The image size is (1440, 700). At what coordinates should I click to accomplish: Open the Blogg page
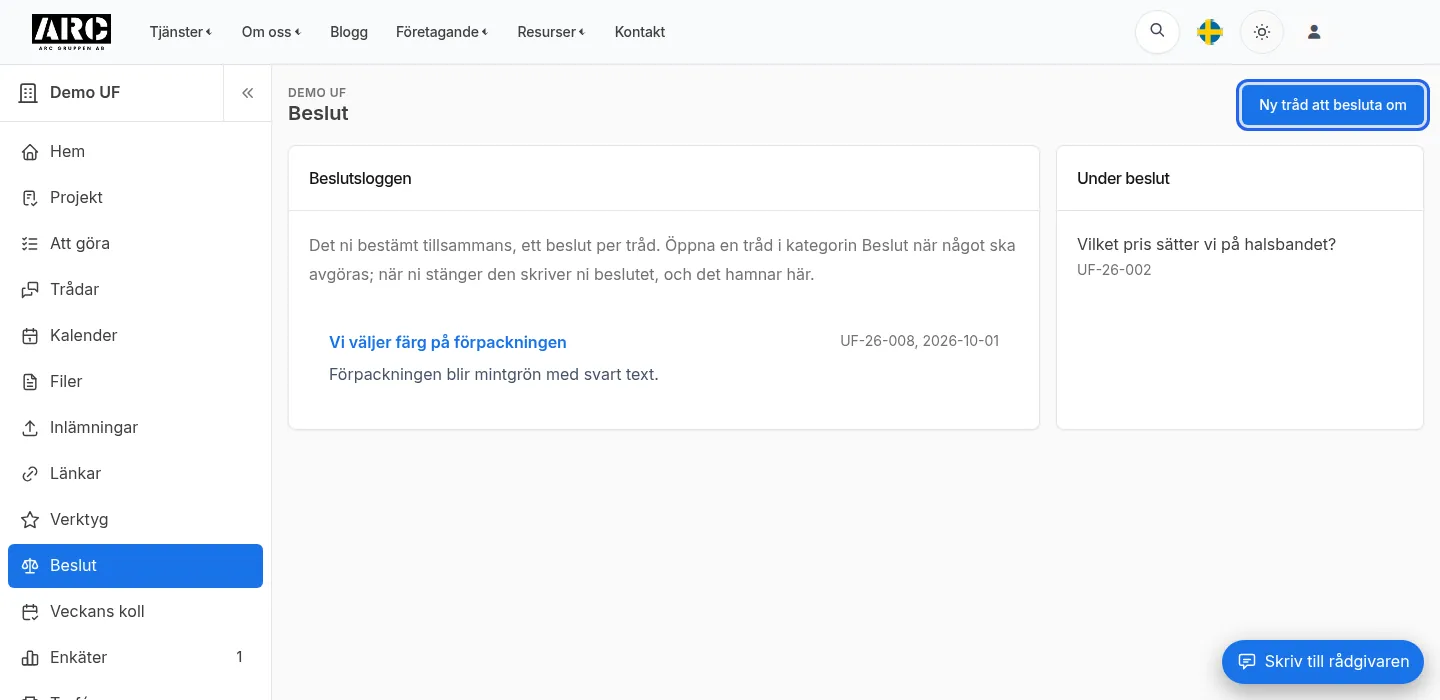349,32
